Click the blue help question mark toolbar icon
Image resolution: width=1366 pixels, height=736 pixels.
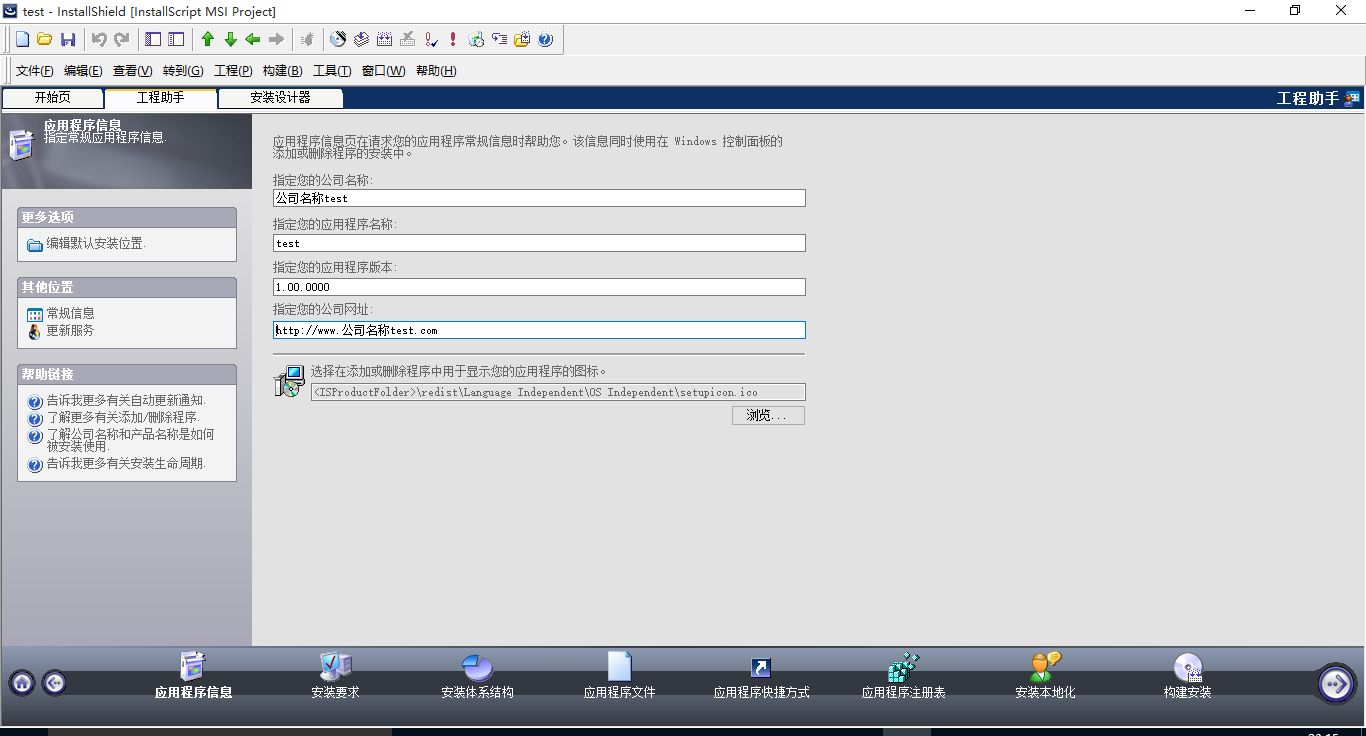(x=545, y=40)
